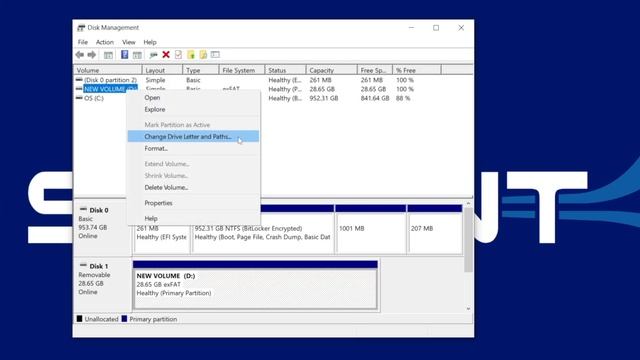
Task: Click the red X delete toolbar icon
Action: [166, 55]
